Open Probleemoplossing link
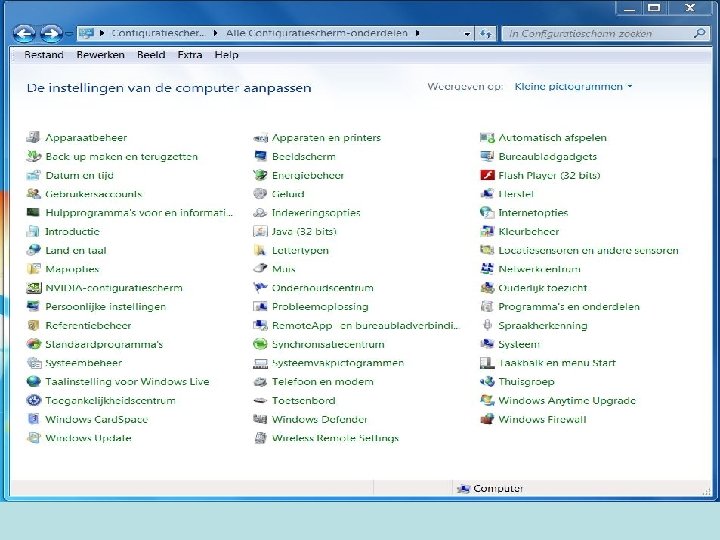This screenshot has width=720, height=540. tap(320, 306)
